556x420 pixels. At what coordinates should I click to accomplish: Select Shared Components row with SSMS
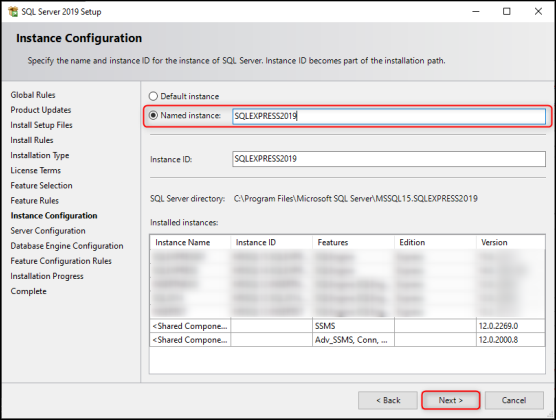348,326
